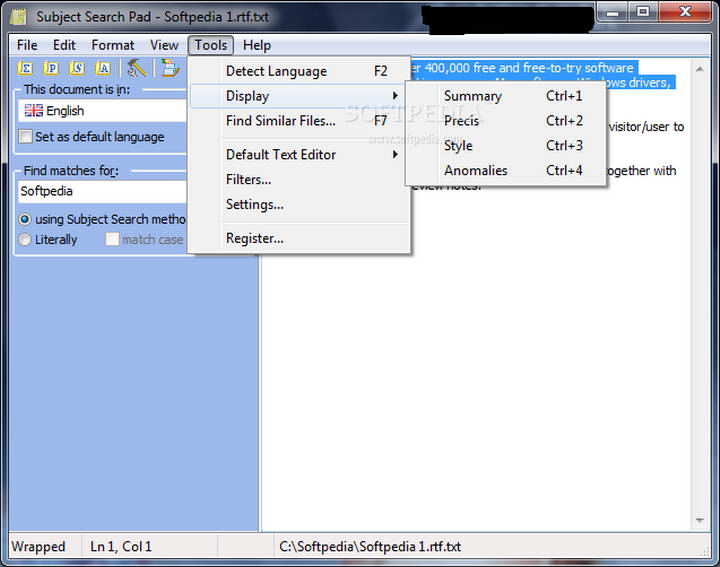Open the English language dropdown

102,111
